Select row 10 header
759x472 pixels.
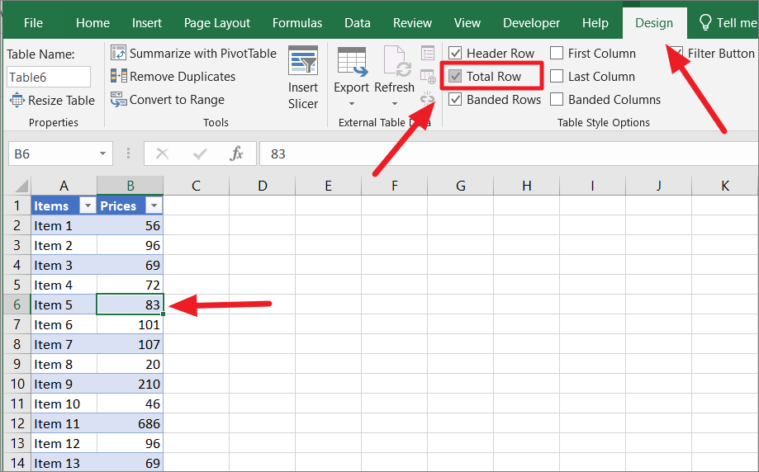(17, 384)
